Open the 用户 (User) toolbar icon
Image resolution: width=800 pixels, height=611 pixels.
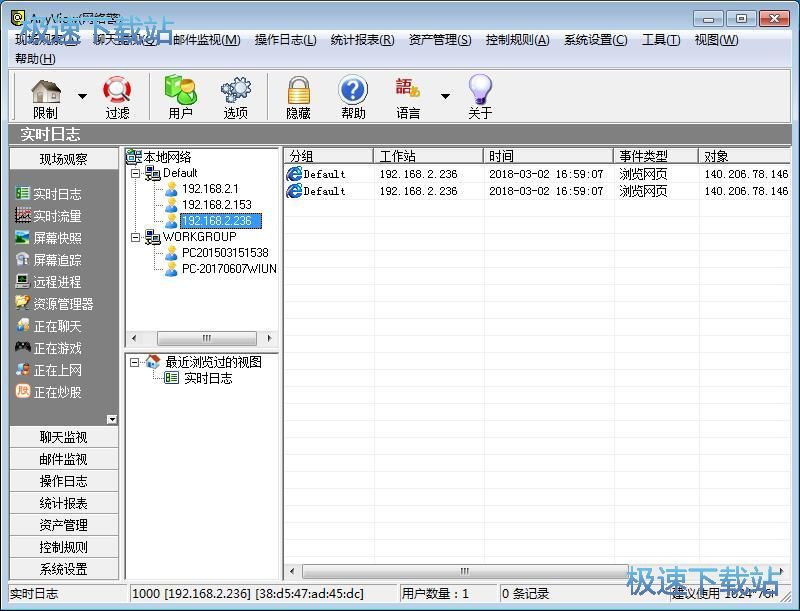point(180,97)
